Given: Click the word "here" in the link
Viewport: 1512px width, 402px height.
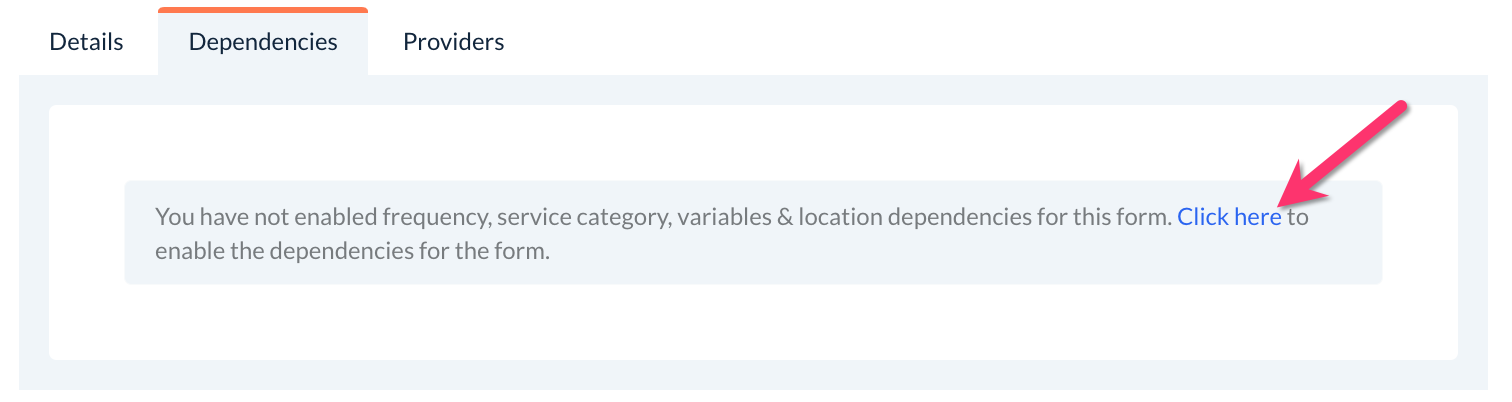Looking at the screenshot, I should [1256, 217].
